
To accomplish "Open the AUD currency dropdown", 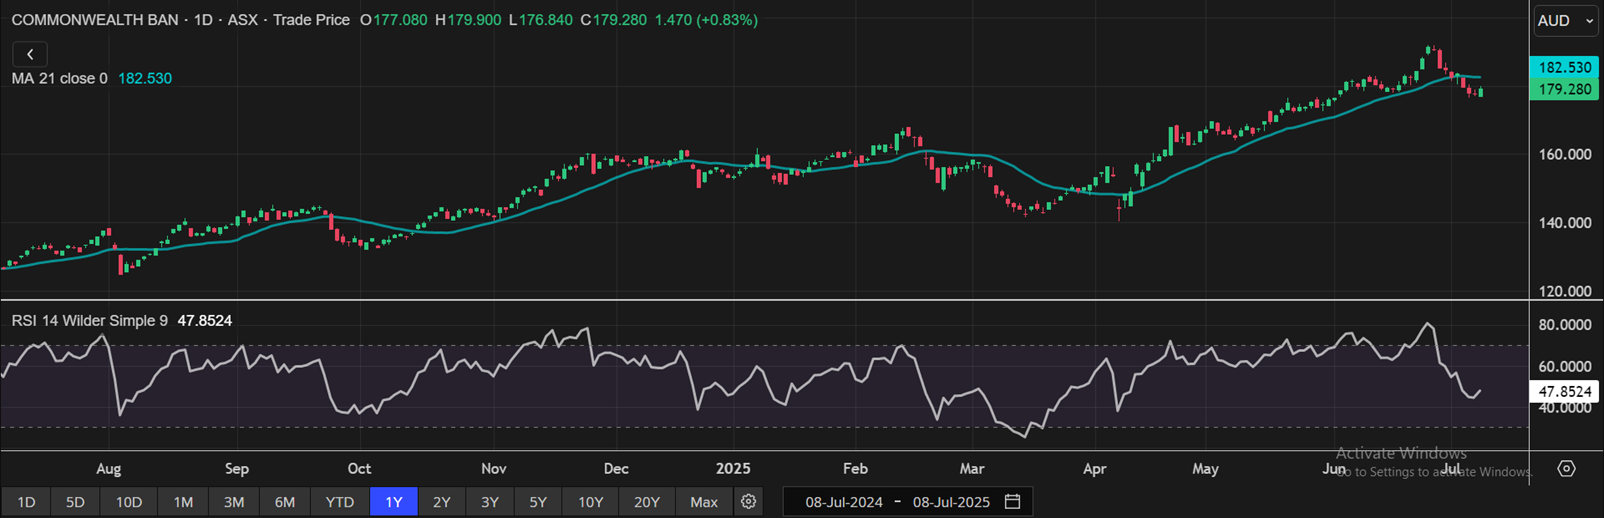I will (x=1565, y=21).
